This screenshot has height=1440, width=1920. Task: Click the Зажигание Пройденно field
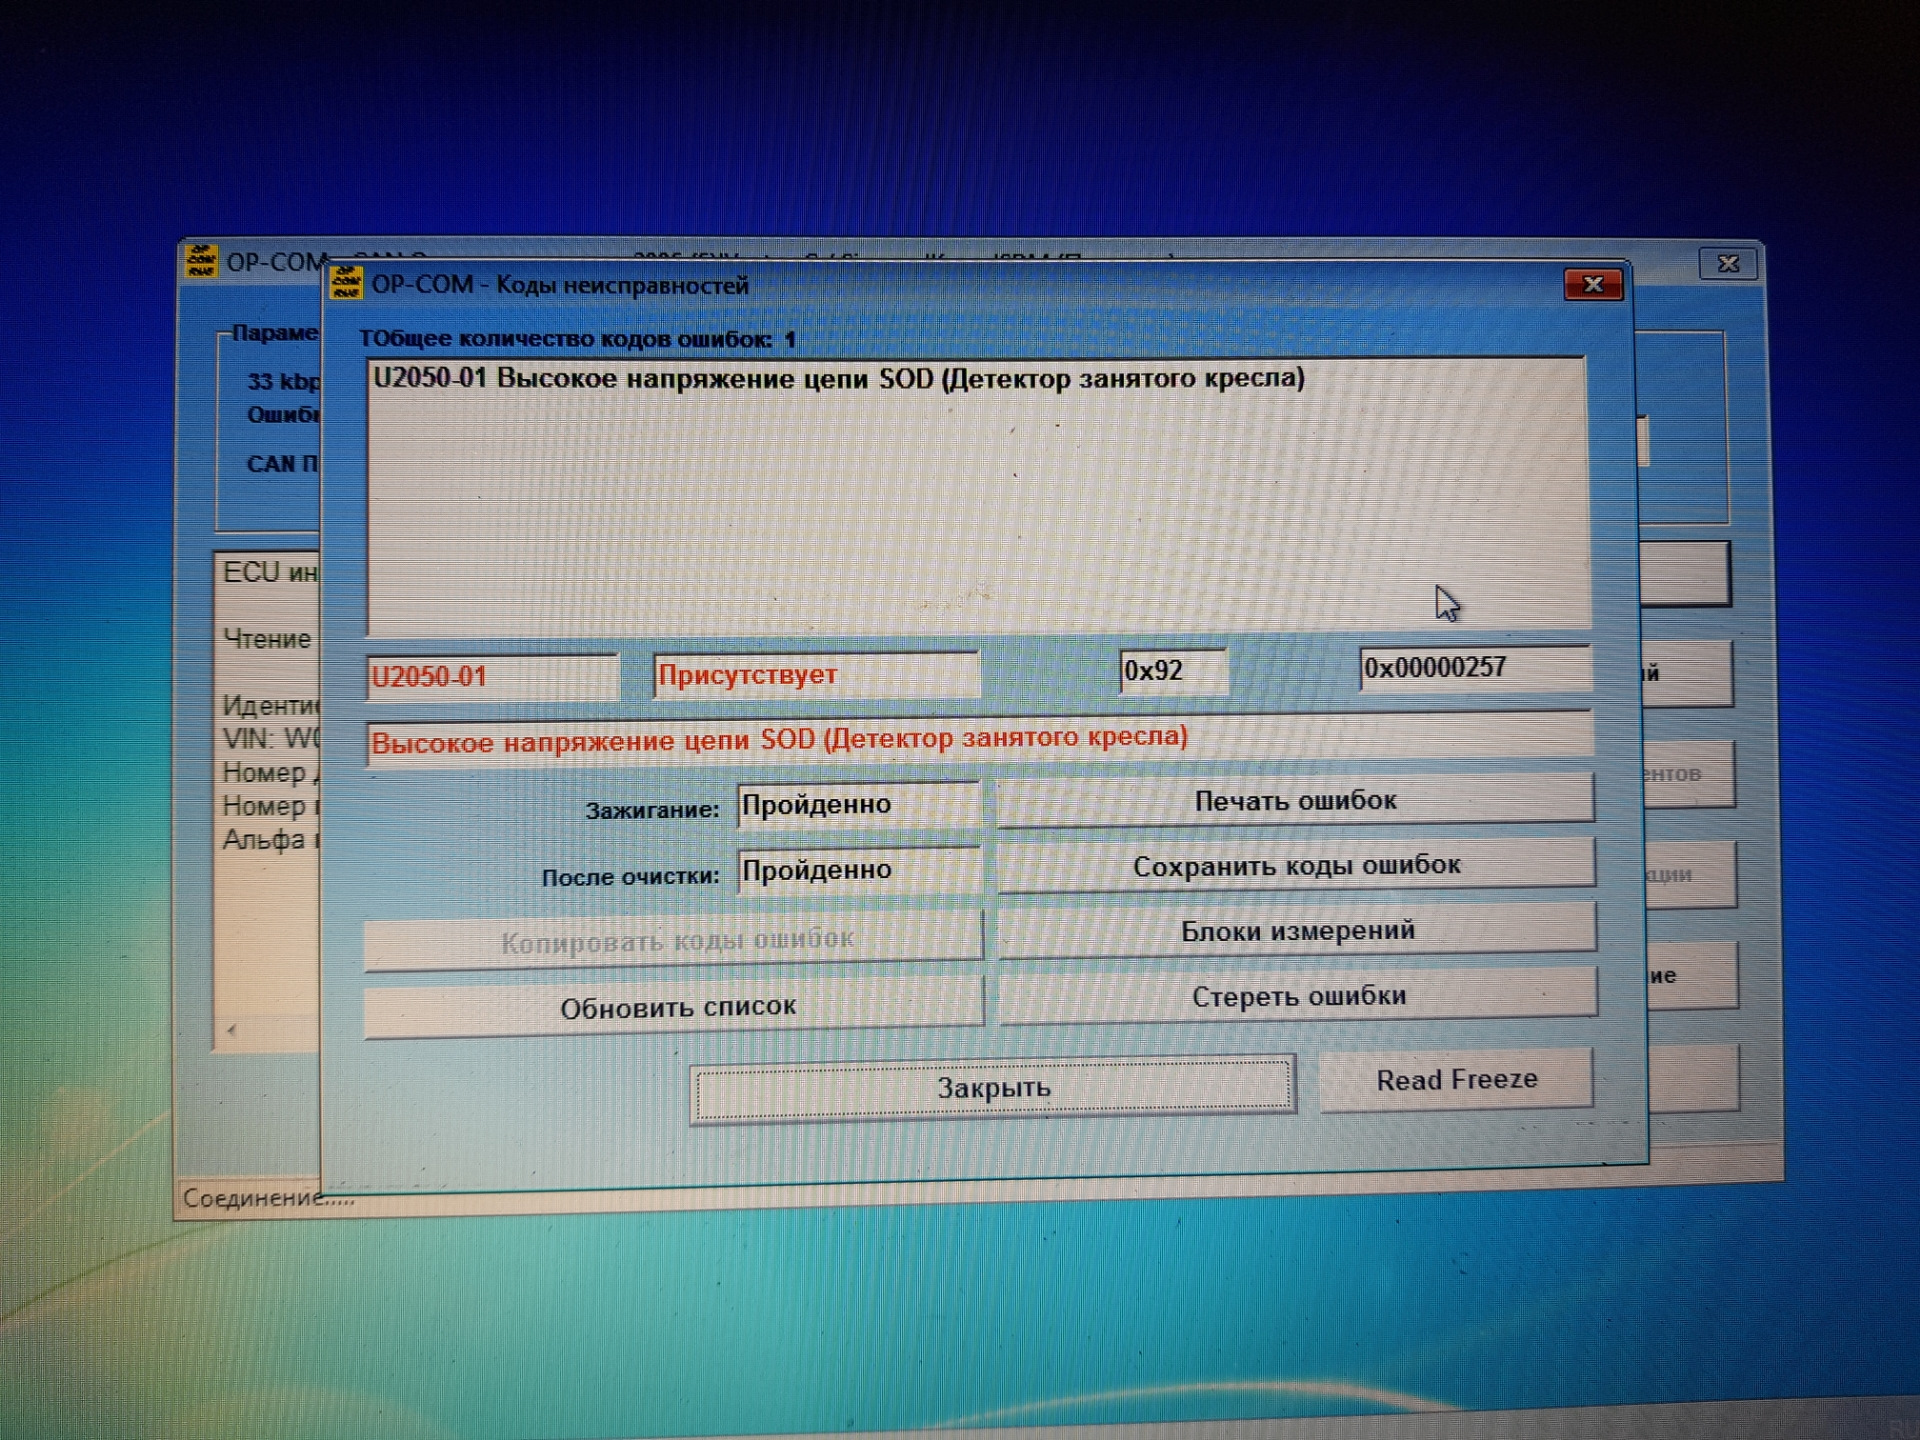coord(857,805)
